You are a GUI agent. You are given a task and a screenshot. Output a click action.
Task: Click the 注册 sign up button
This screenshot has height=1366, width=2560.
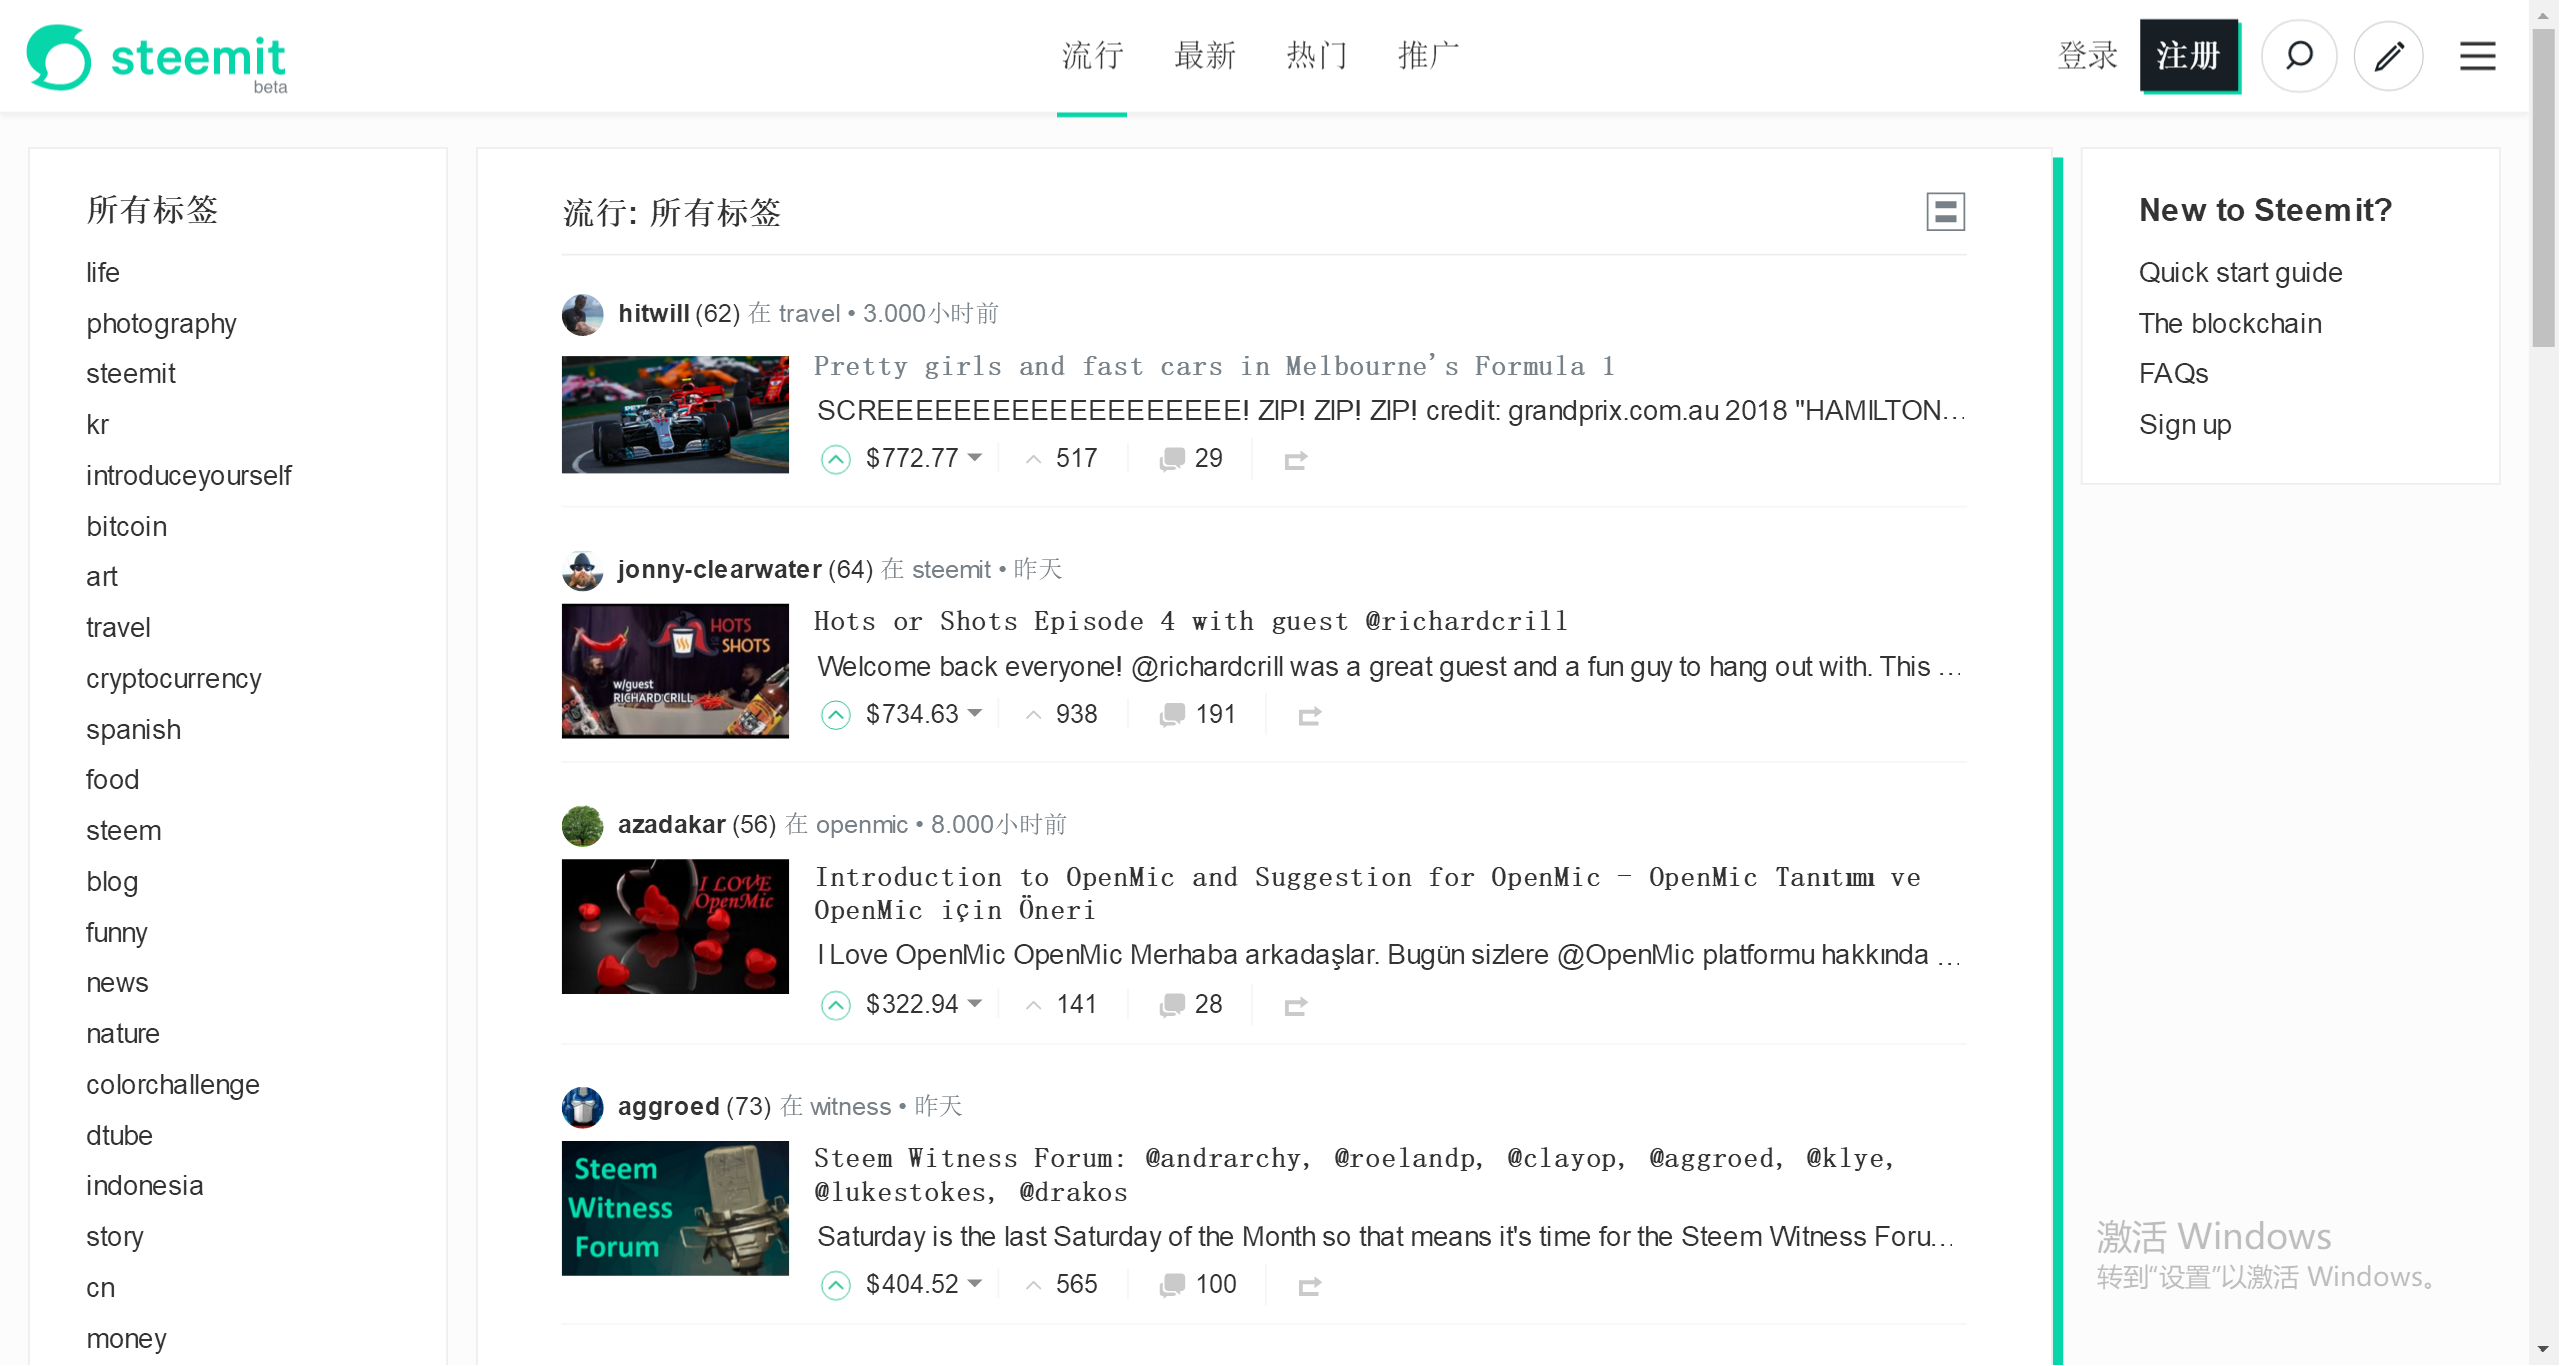[2189, 56]
